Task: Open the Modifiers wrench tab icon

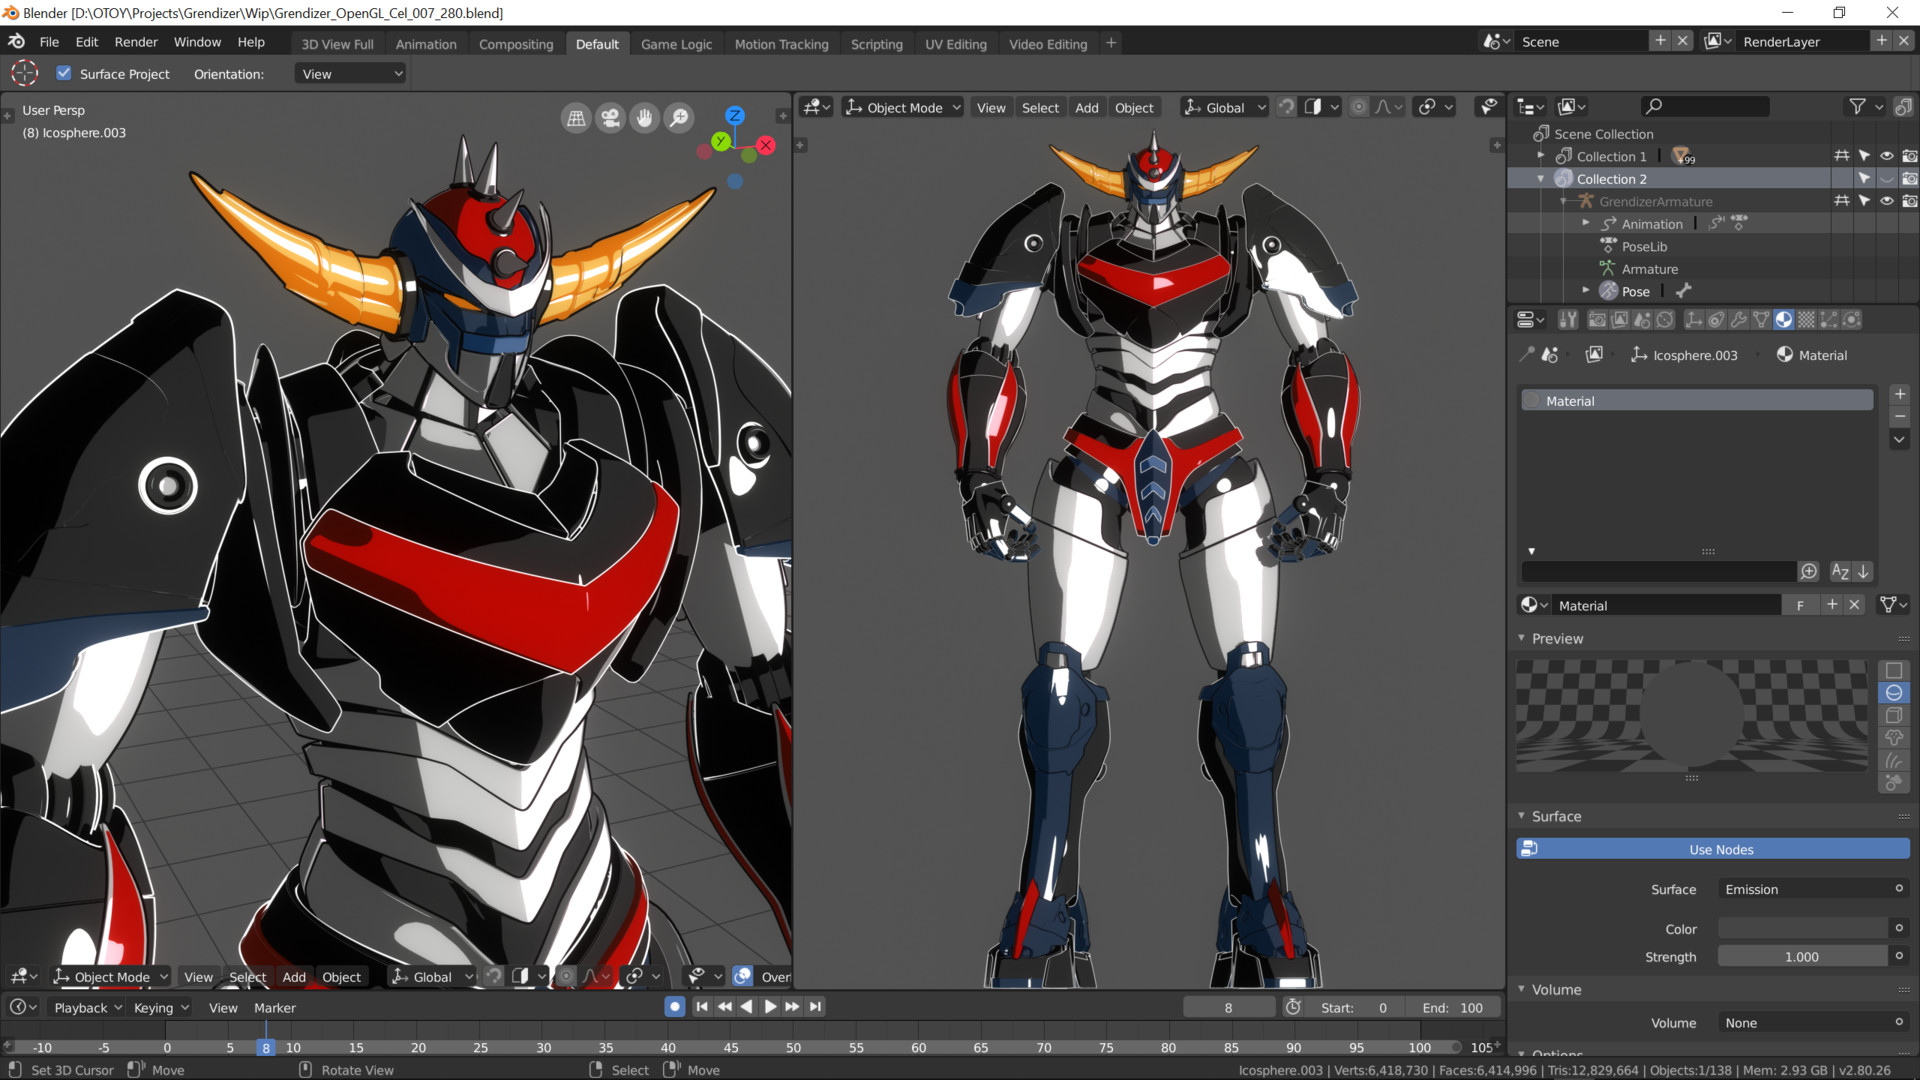Action: [1738, 320]
